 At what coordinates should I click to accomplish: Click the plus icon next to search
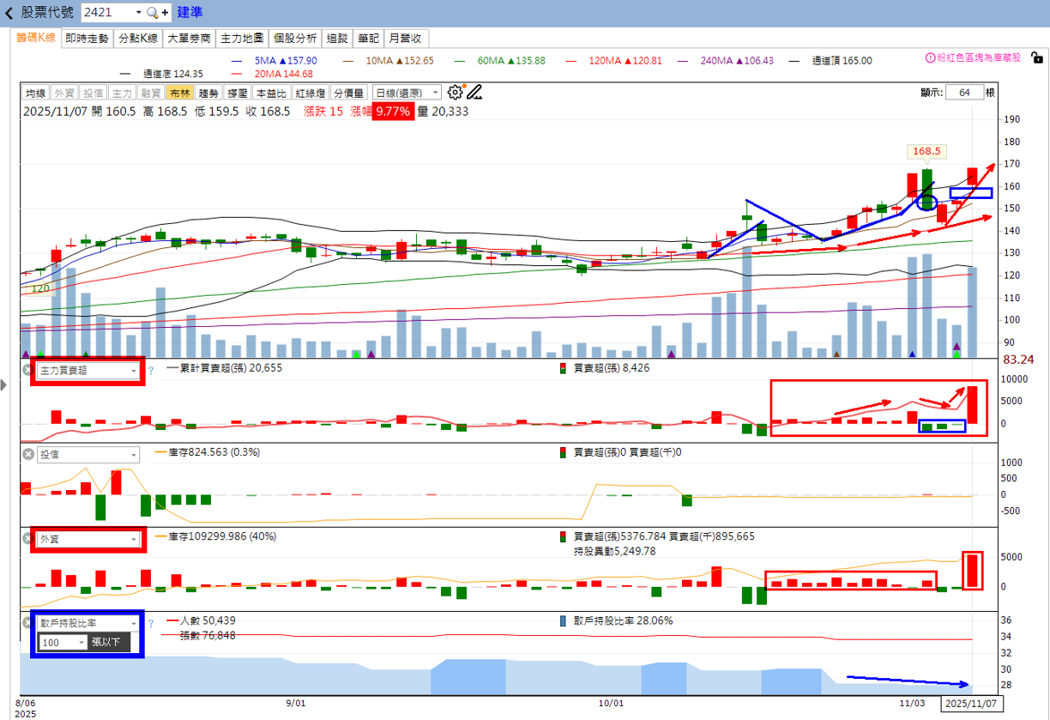point(165,12)
